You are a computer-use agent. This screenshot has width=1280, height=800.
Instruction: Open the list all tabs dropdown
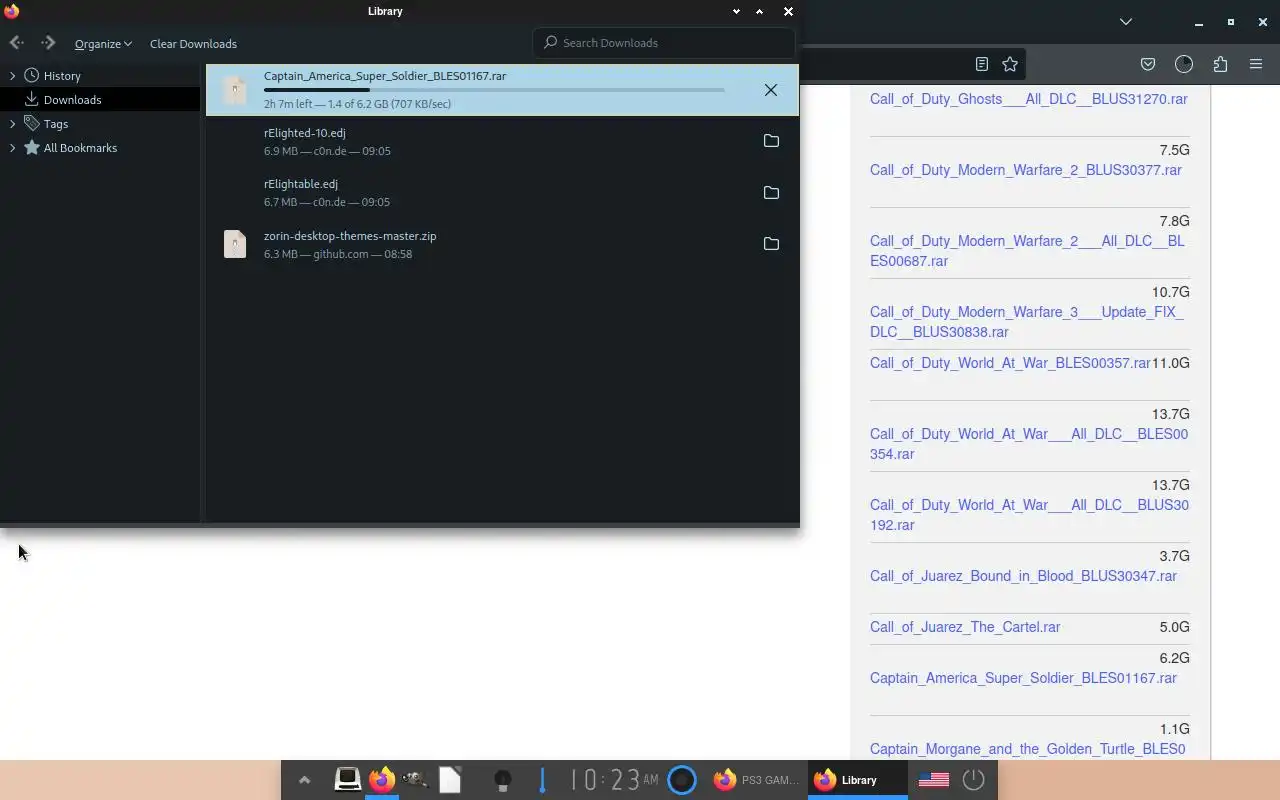click(1126, 21)
